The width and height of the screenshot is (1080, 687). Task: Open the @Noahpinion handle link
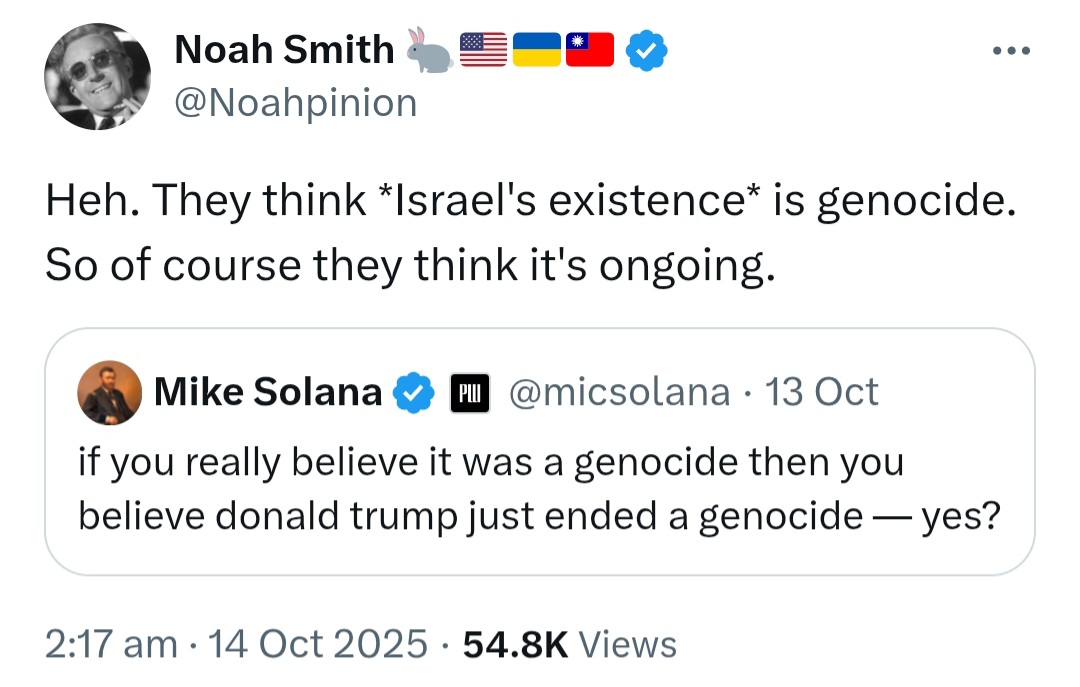(295, 103)
